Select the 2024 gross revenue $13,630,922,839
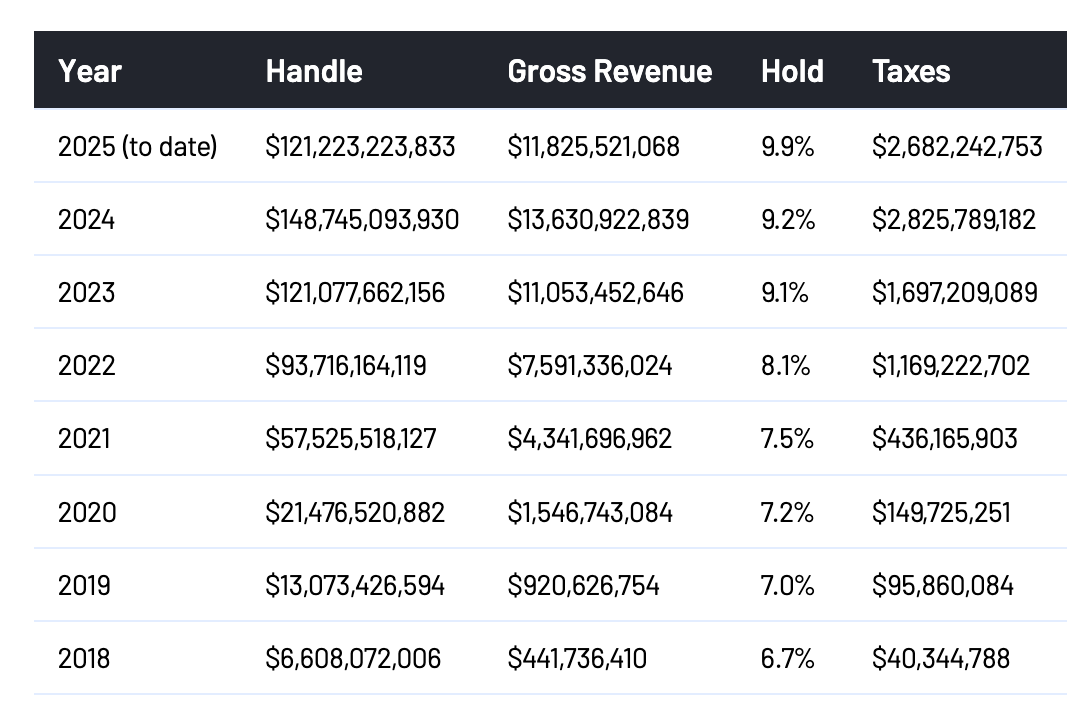Screen dimensions: 1090x712 click(598, 219)
